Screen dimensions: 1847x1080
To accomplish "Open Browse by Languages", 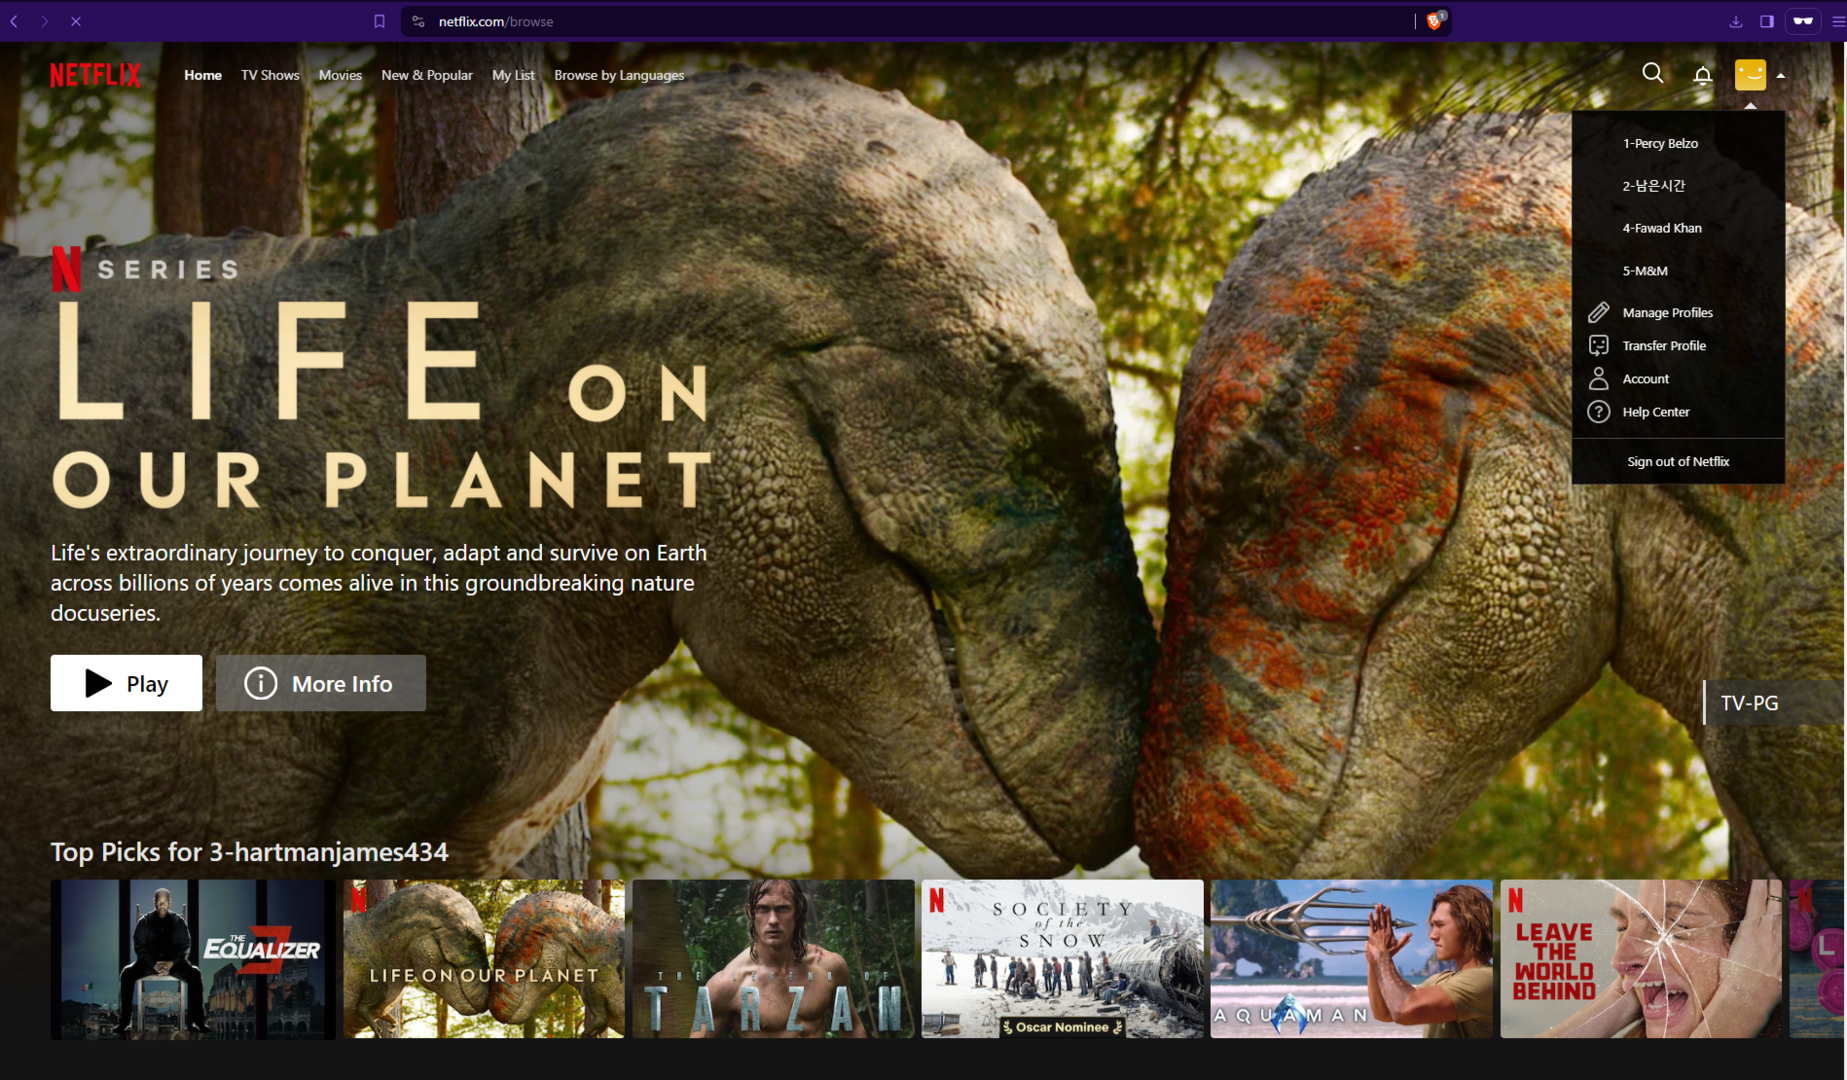I will coord(619,75).
